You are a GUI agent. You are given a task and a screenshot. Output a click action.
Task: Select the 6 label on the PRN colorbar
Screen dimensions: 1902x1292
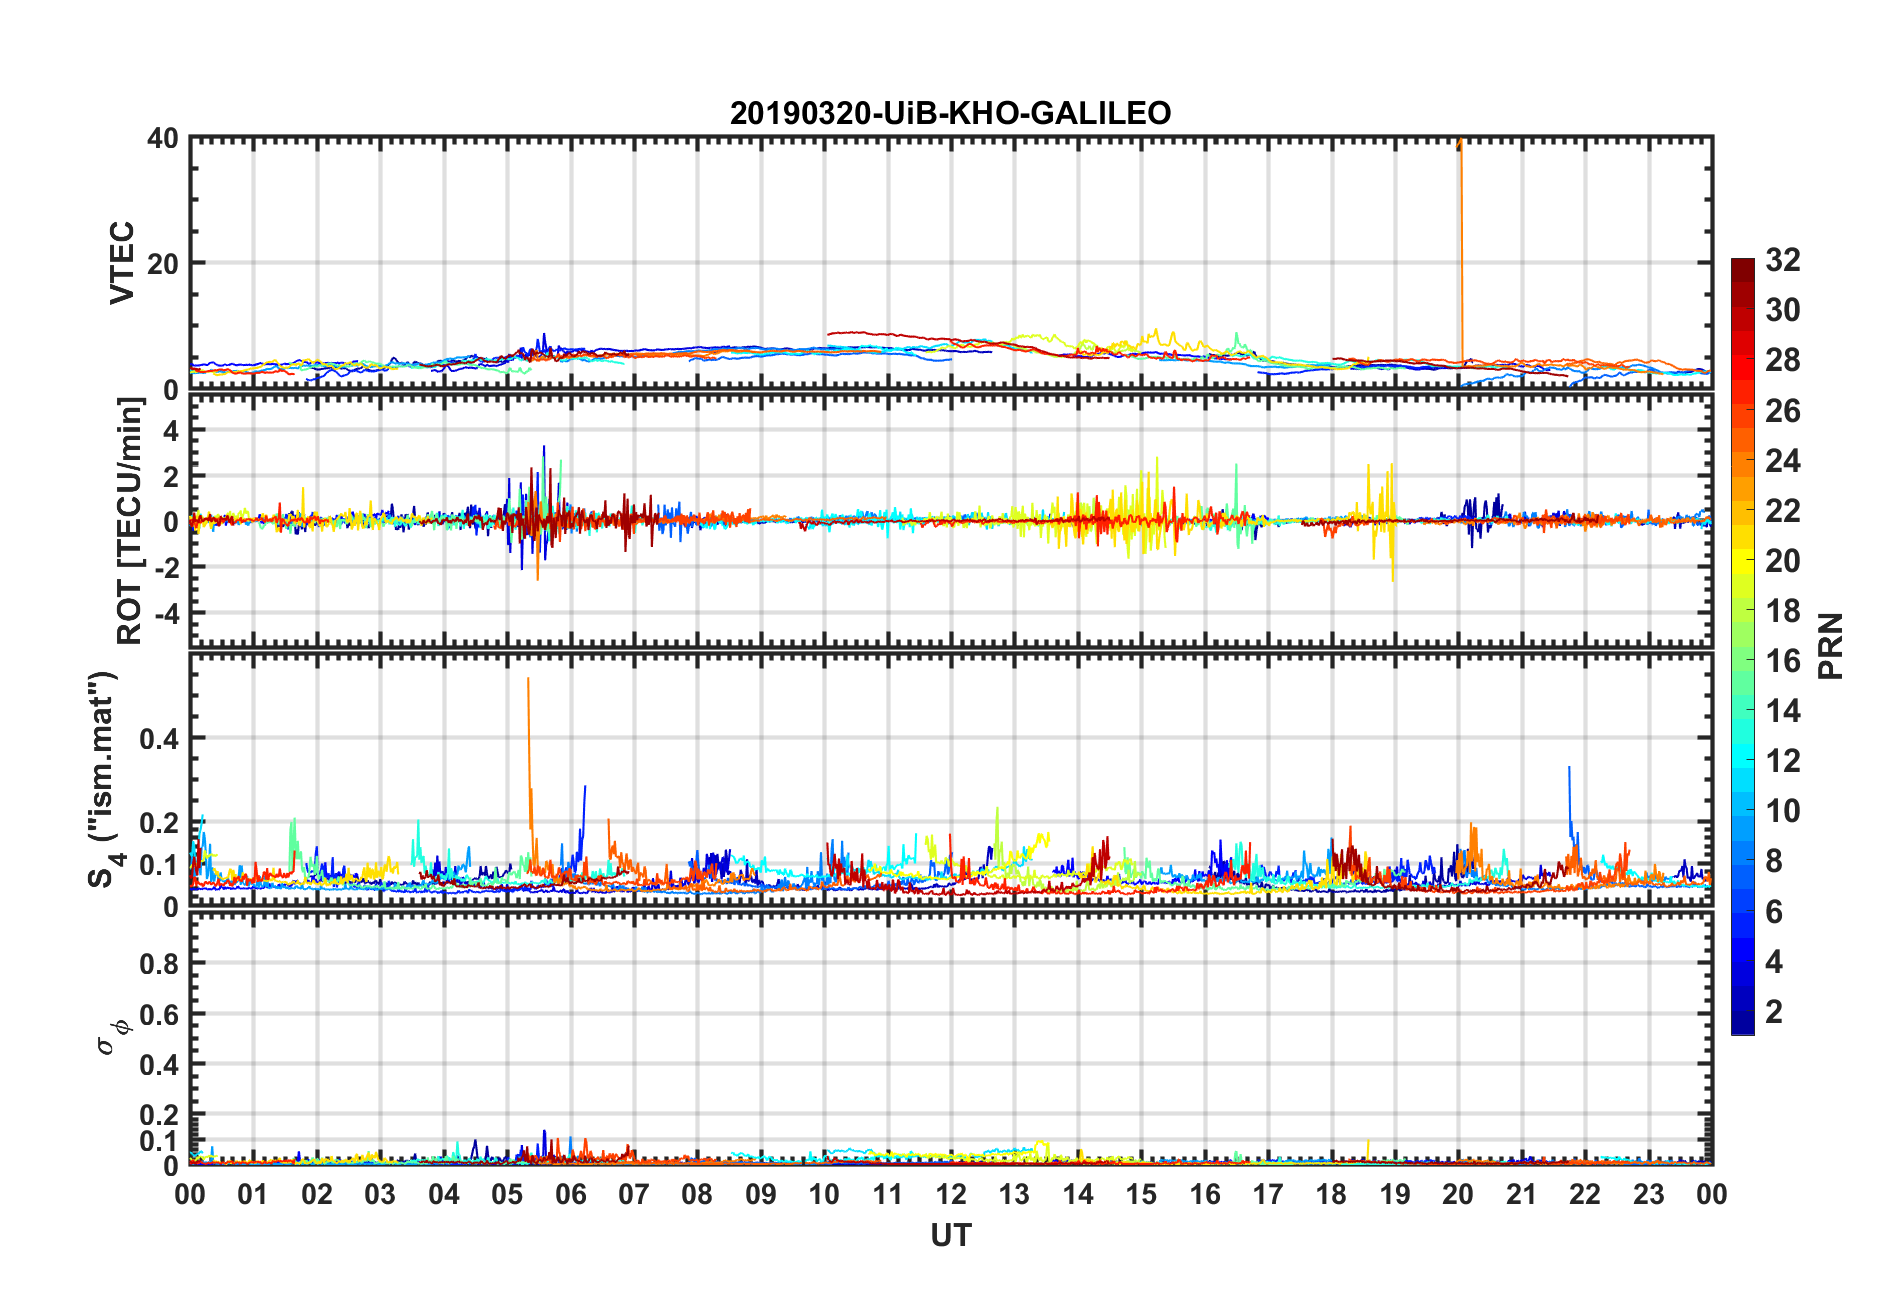tap(1774, 911)
